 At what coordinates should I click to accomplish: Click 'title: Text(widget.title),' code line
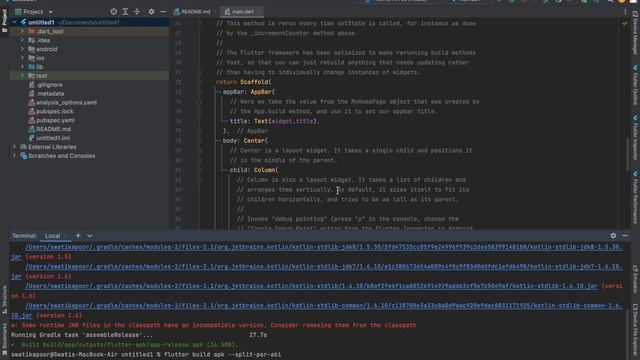click(275, 121)
